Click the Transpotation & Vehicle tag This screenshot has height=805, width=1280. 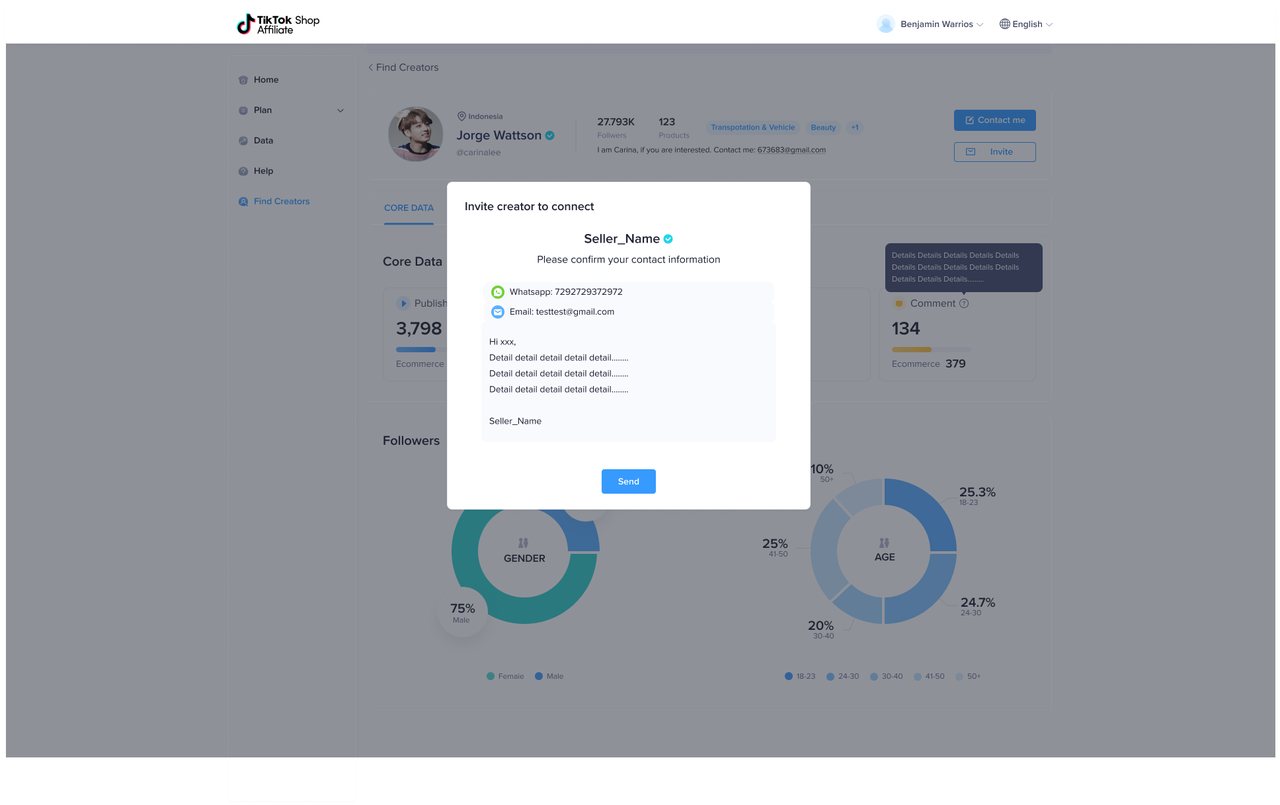[x=753, y=127]
